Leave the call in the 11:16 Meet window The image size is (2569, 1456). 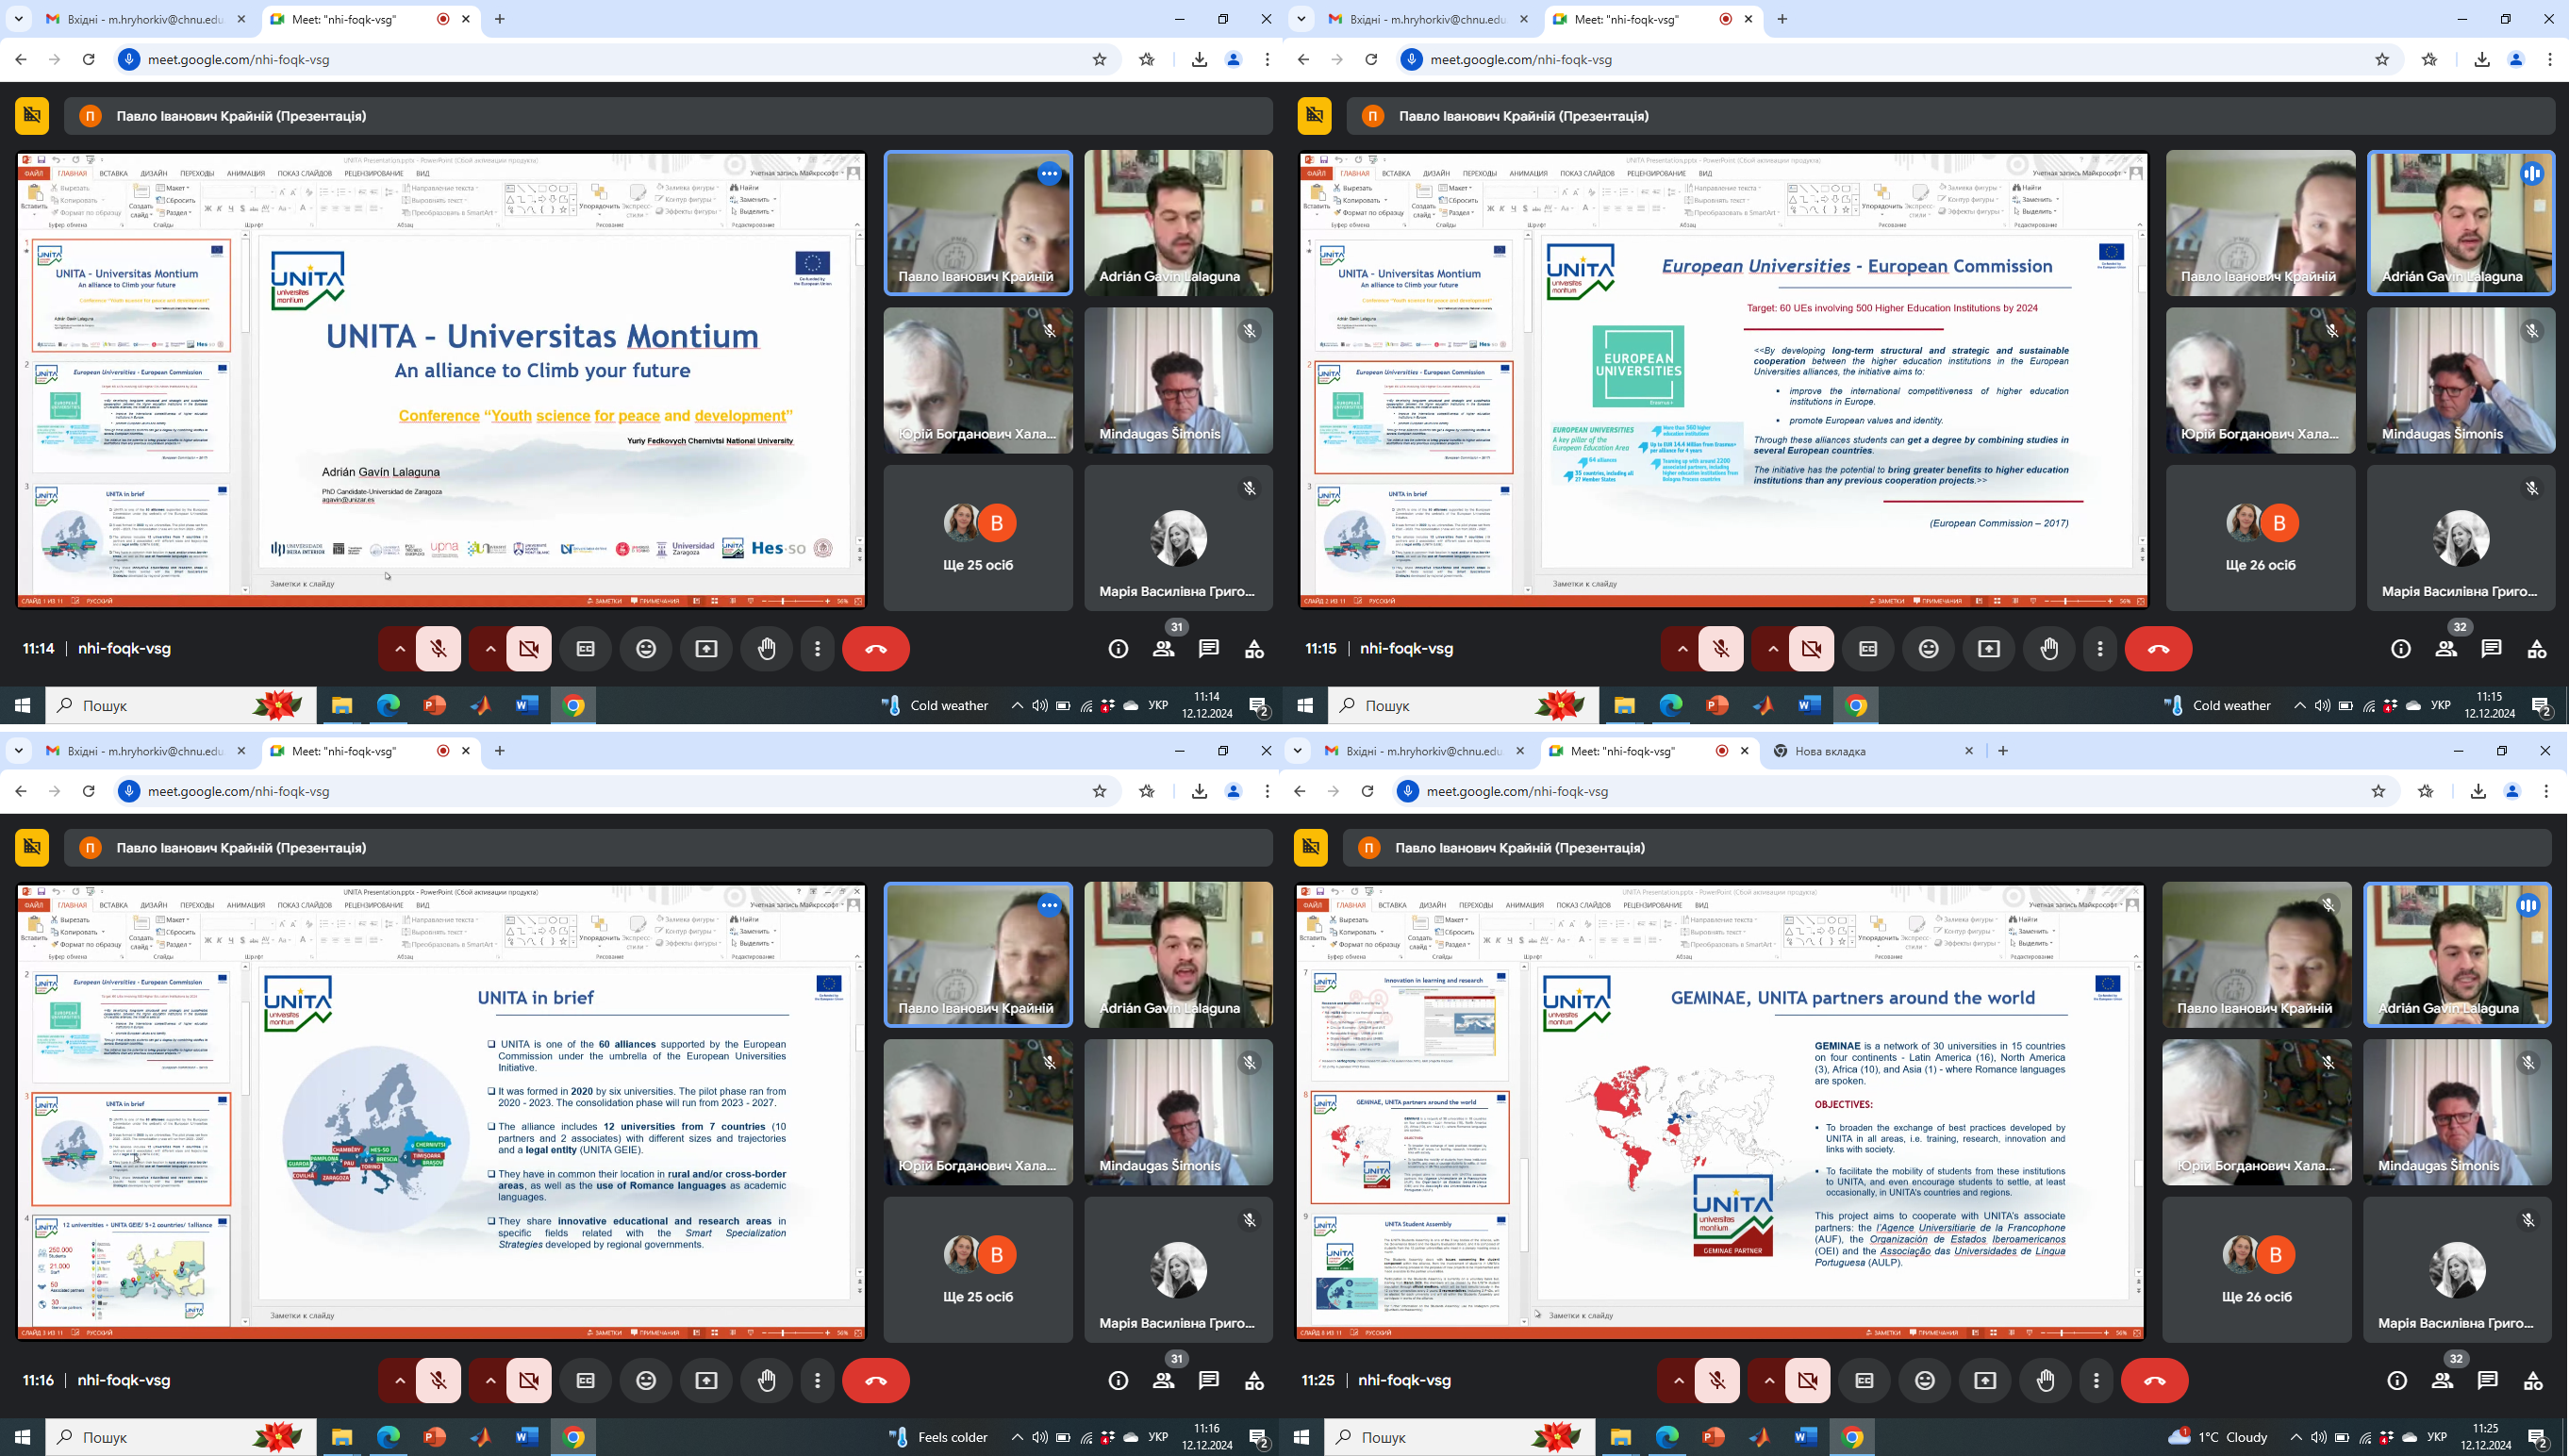876,1380
